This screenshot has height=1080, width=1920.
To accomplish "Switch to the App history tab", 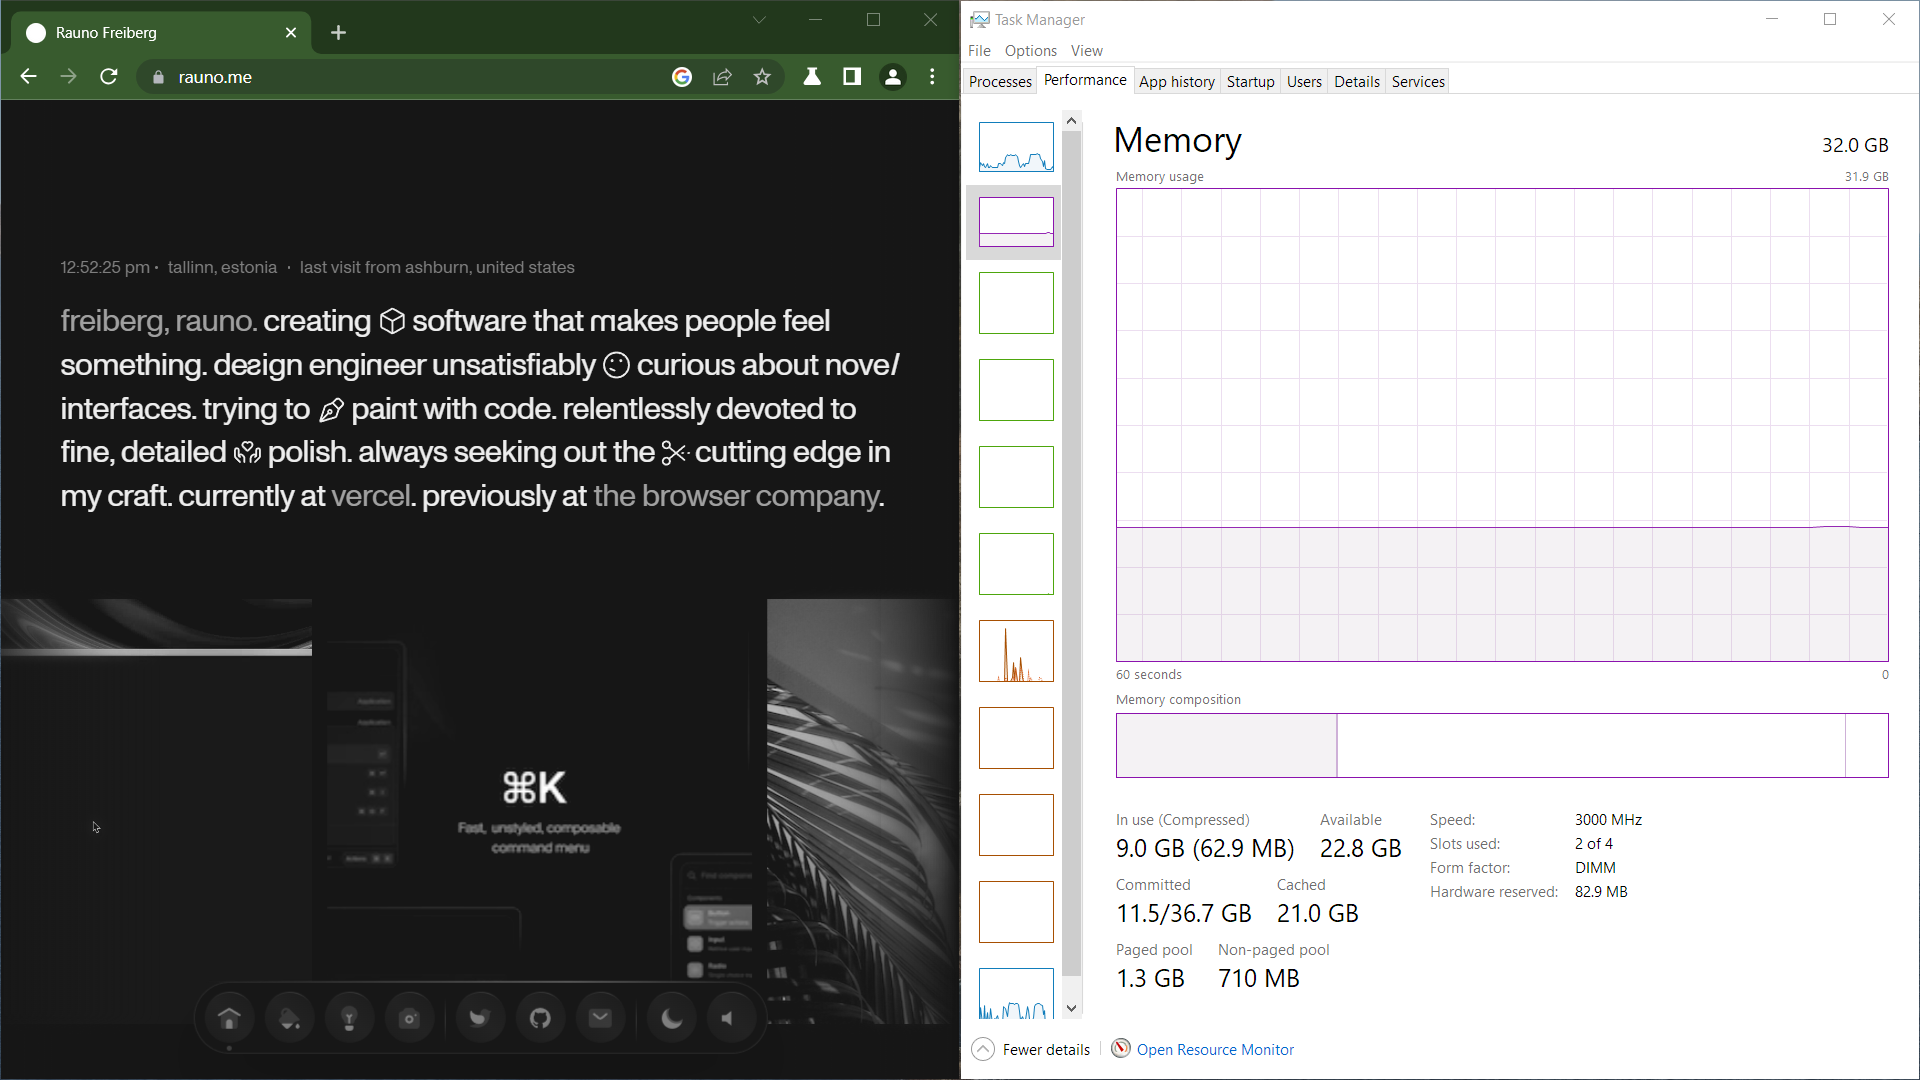I will tap(1176, 81).
